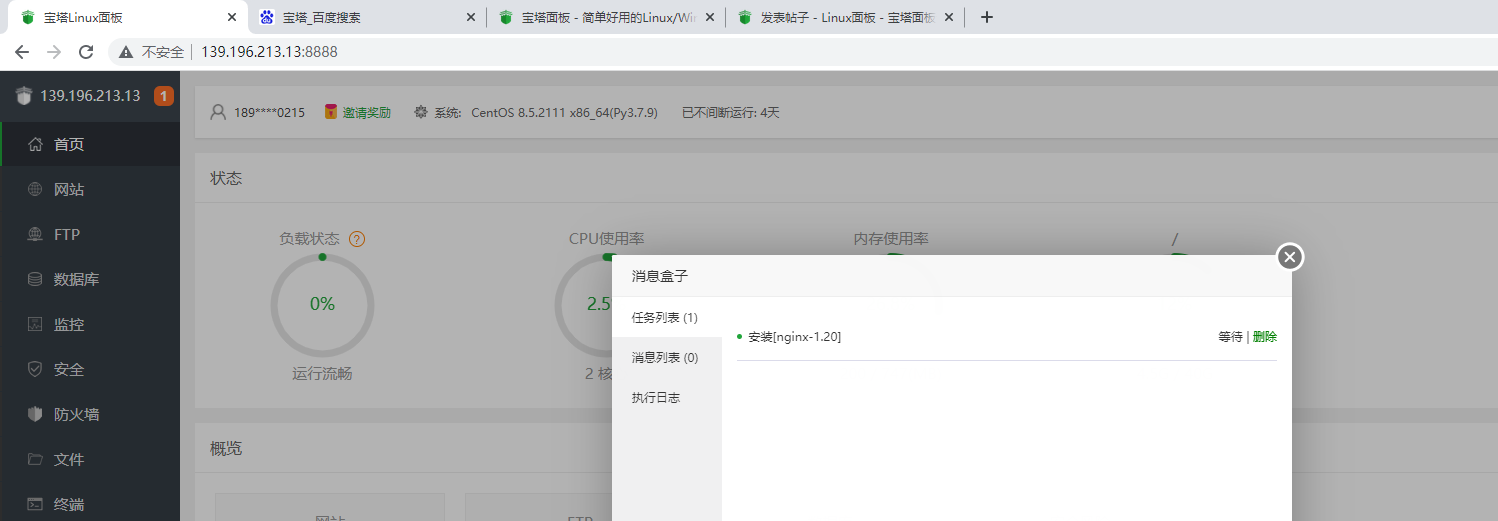Image resolution: width=1498 pixels, height=521 pixels.
Task: Click the 负载状态 0% gauge
Action: (x=322, y=304)
